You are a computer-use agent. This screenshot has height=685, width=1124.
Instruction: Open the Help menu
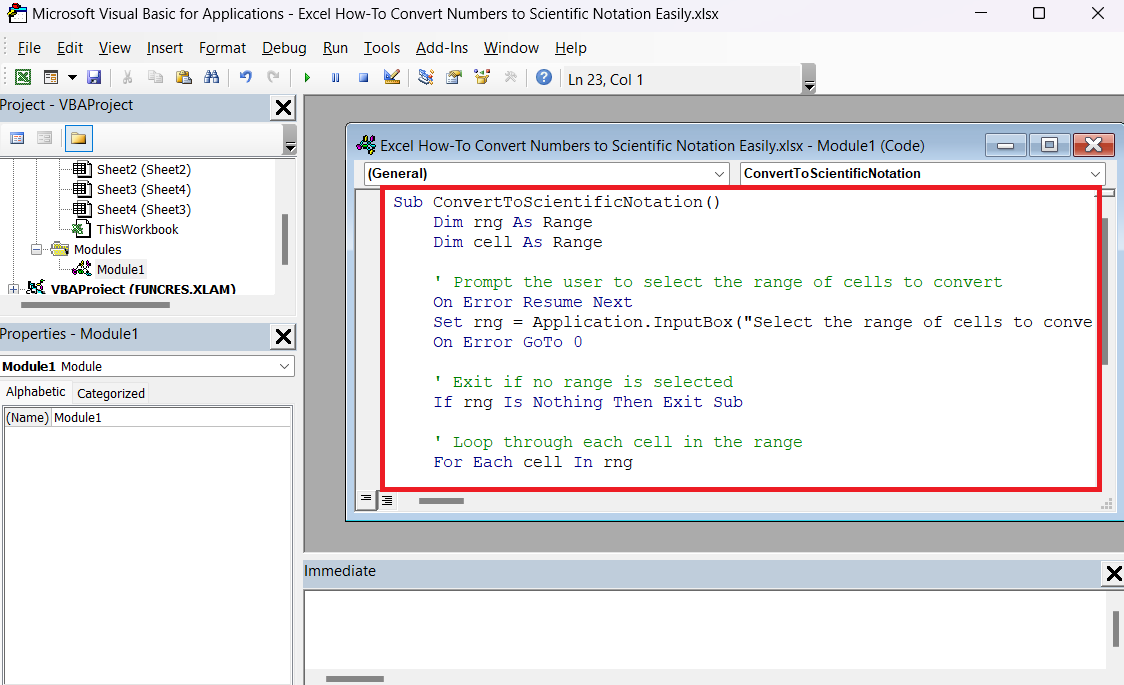point(571,48)
